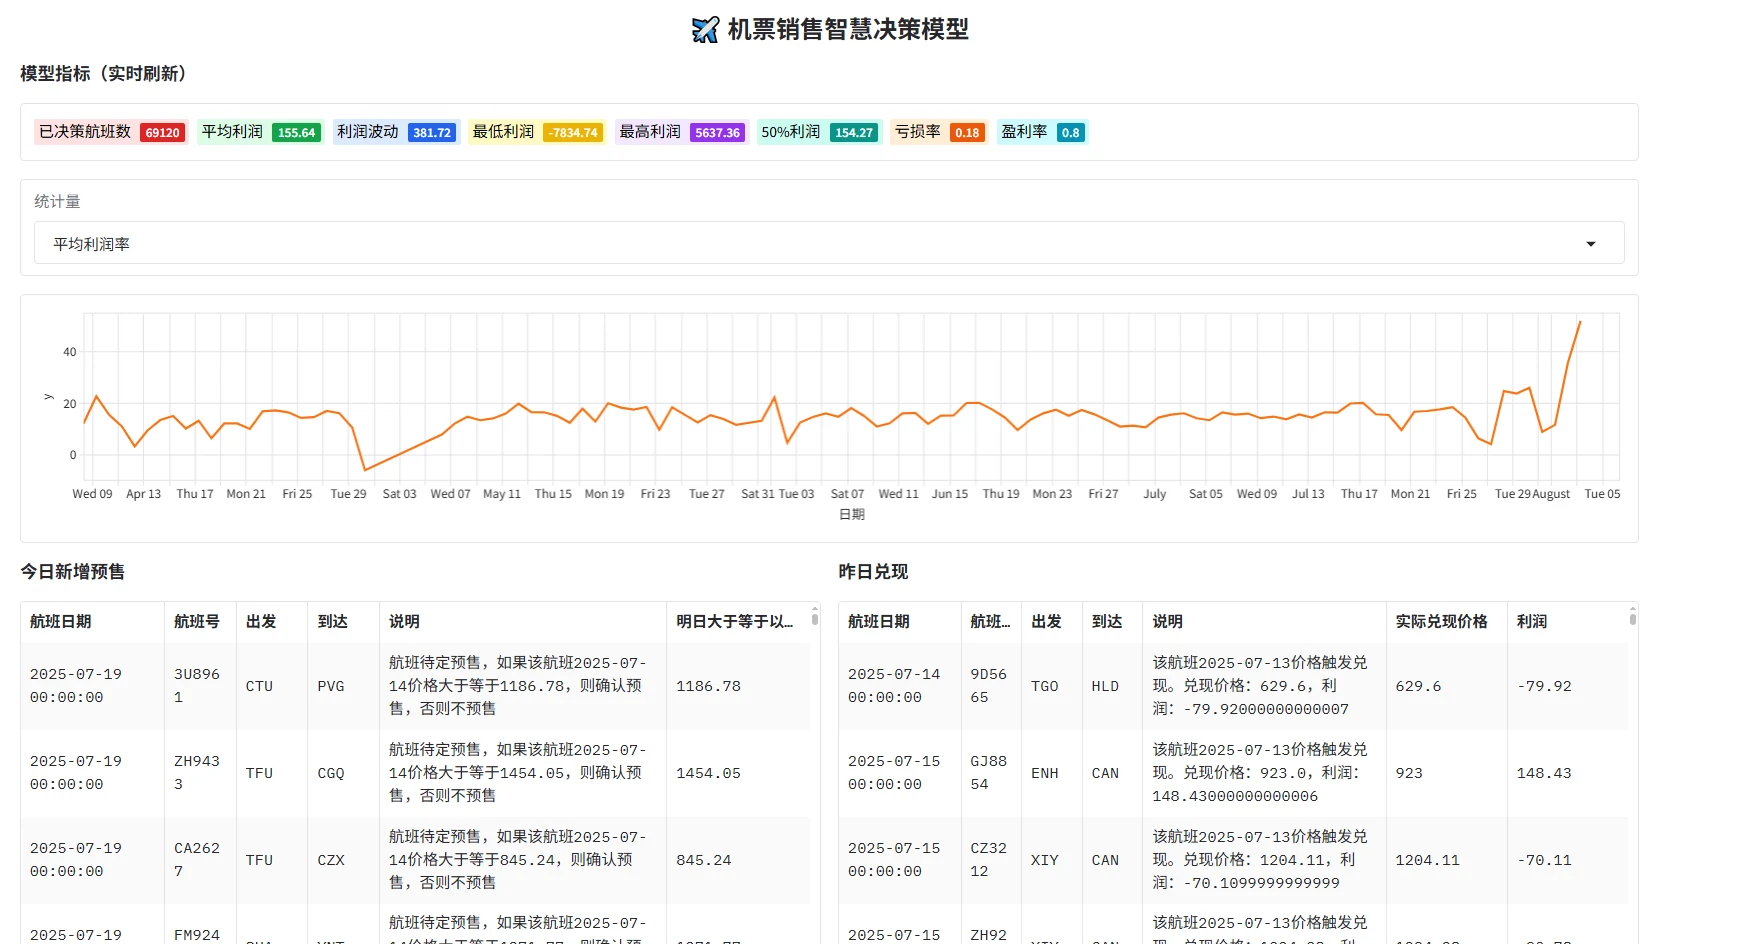This screenshot has width=1737, height=944.
Task: Select the CGQ arrival cell
Action: 344,773
